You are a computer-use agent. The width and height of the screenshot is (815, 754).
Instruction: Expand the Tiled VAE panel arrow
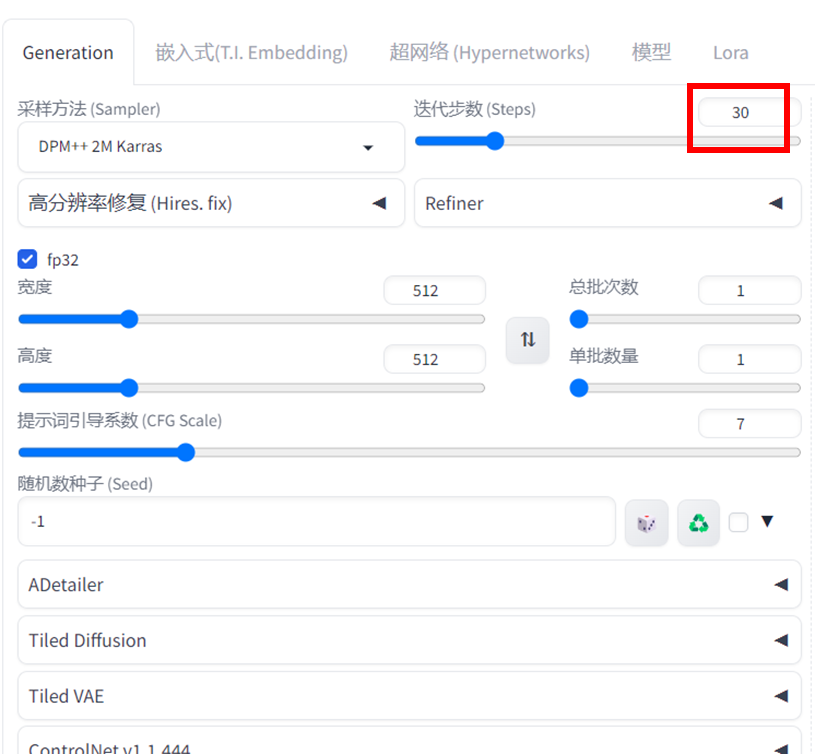coord(781,696)
